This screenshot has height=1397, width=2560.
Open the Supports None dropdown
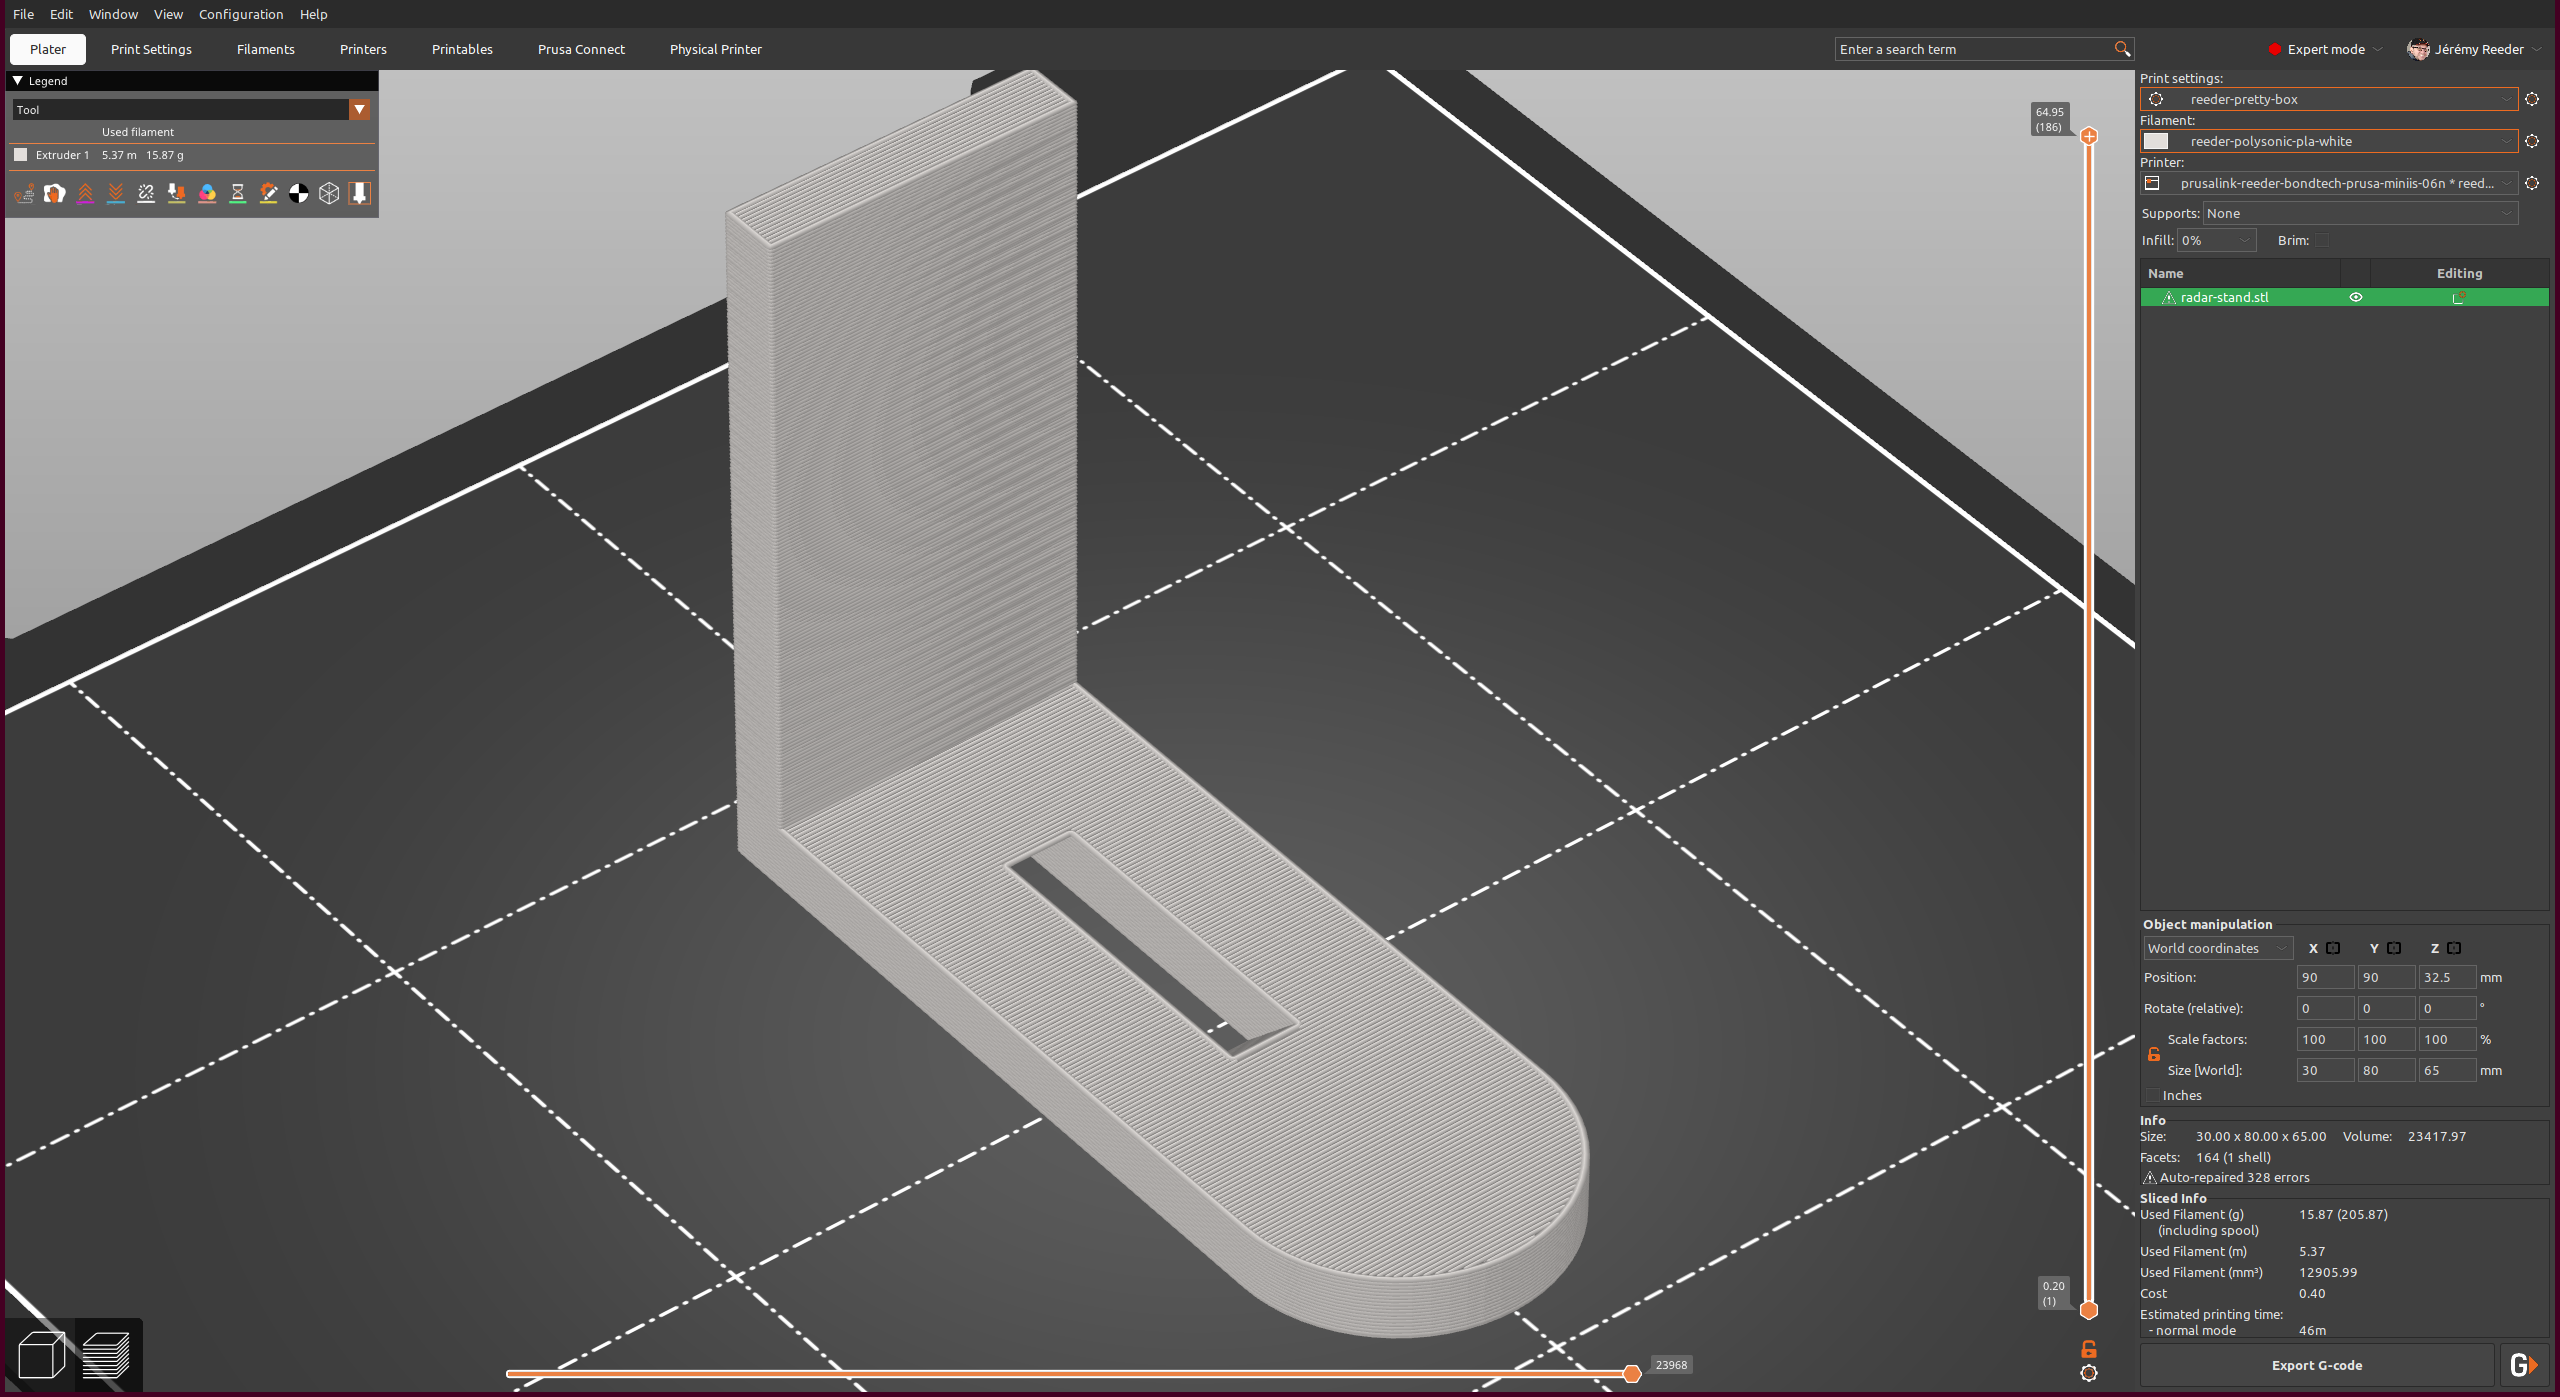(2360, 213)
